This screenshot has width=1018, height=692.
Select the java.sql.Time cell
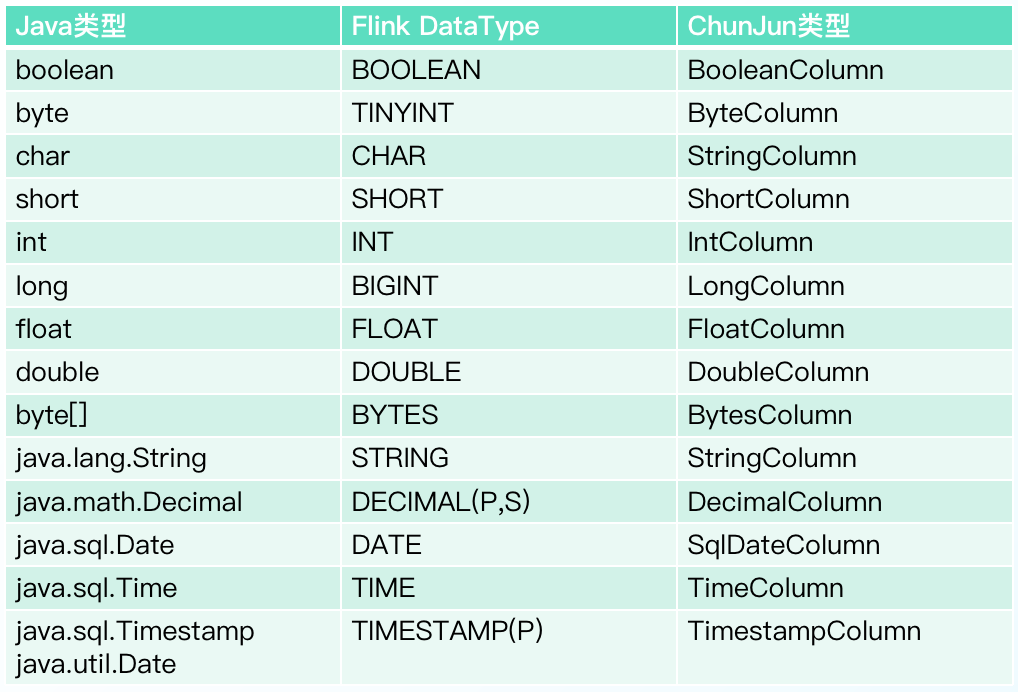point(96,588)
